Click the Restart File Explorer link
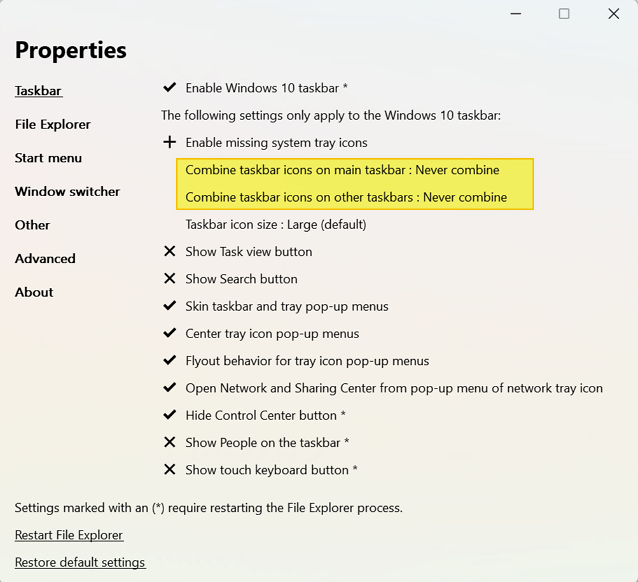 69,535
